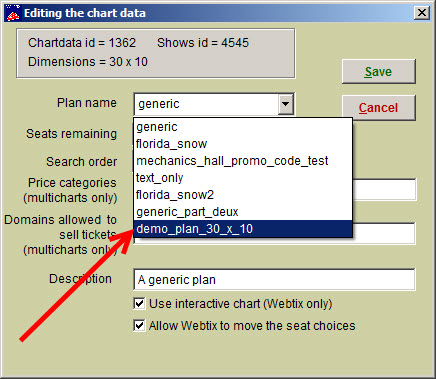The width and height of the screenshot is (436, 379).
Task: Click the chart info panel showing Dimensions
Action: (x=156, y=53)
